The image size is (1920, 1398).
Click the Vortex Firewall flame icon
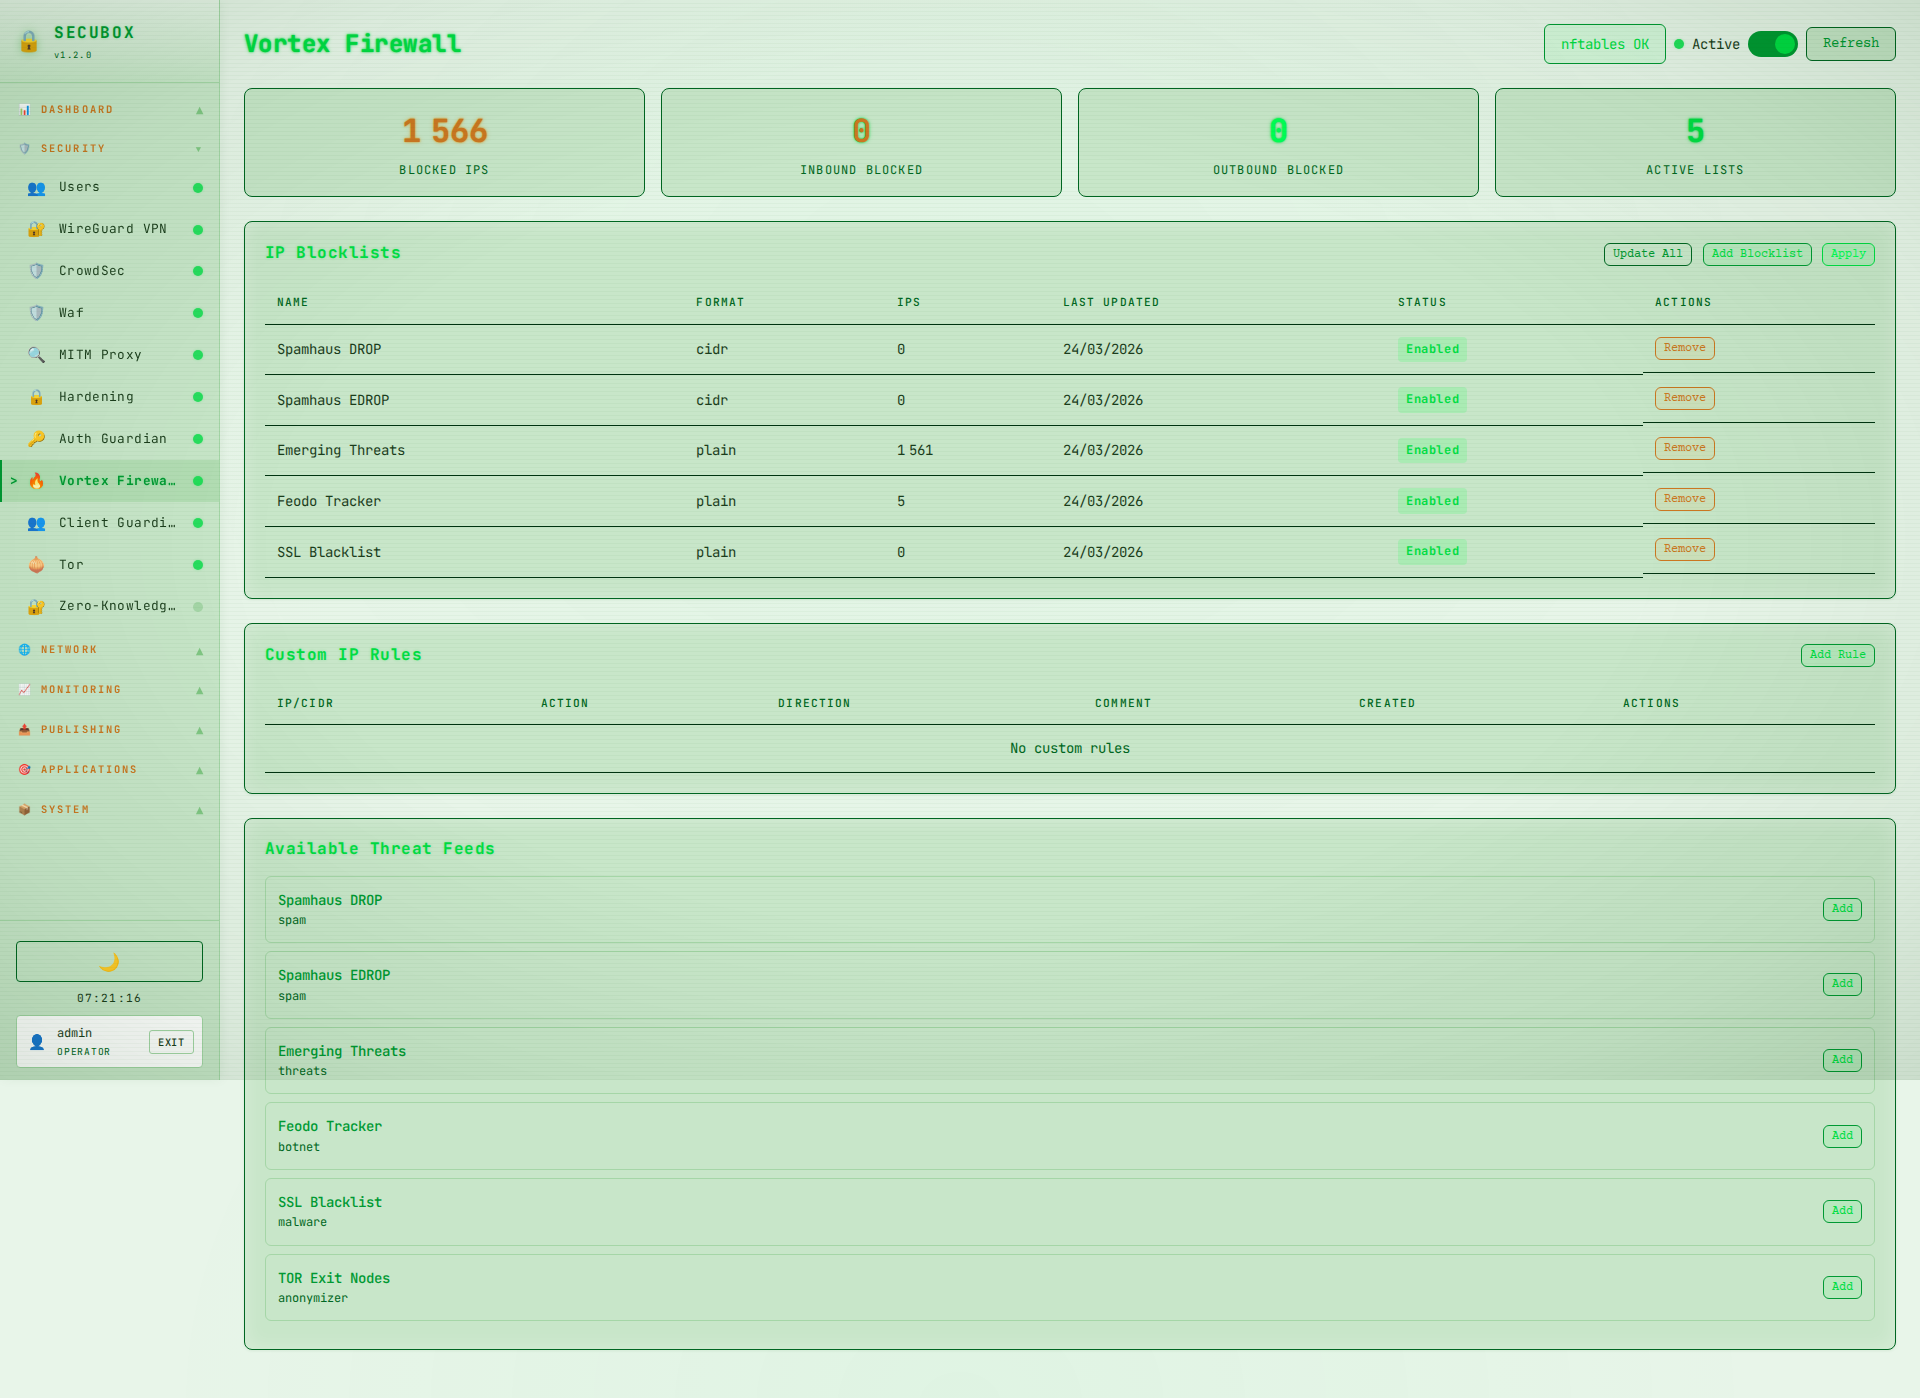tap(37, 481)
